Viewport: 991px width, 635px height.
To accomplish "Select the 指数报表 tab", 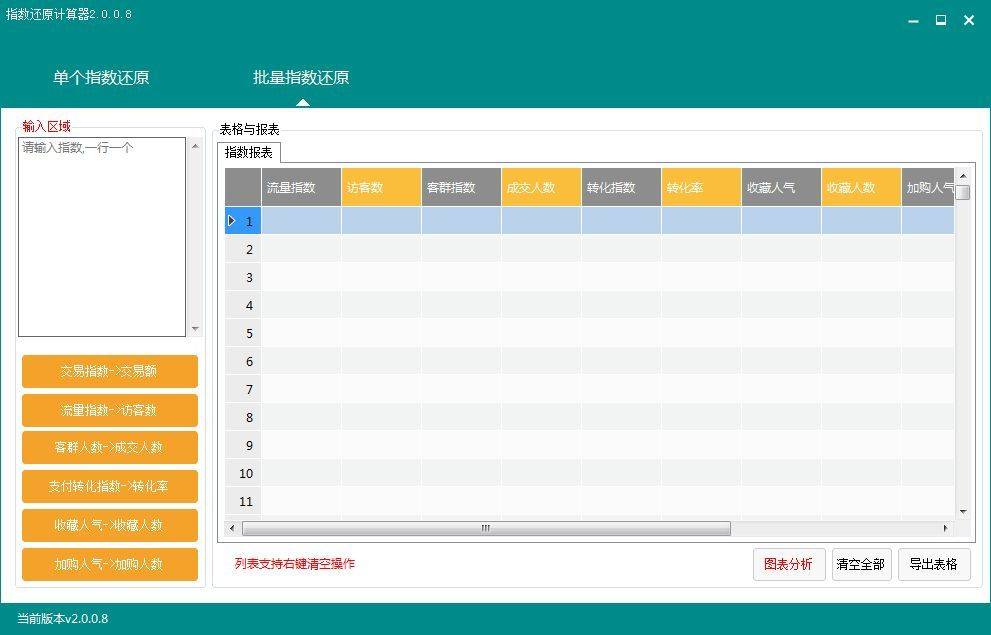I will (249, 152).
